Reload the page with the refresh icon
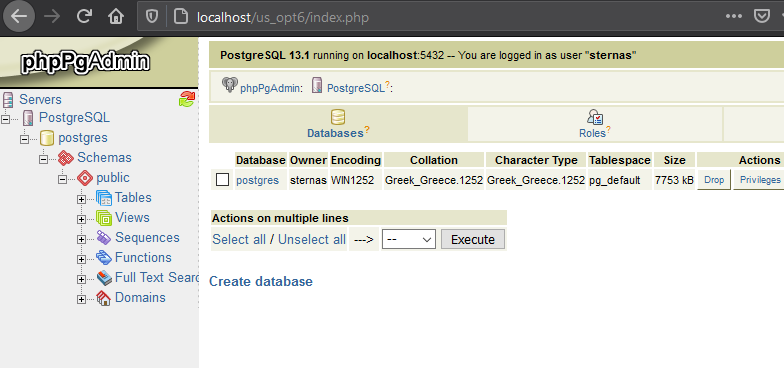 (84, 16)
